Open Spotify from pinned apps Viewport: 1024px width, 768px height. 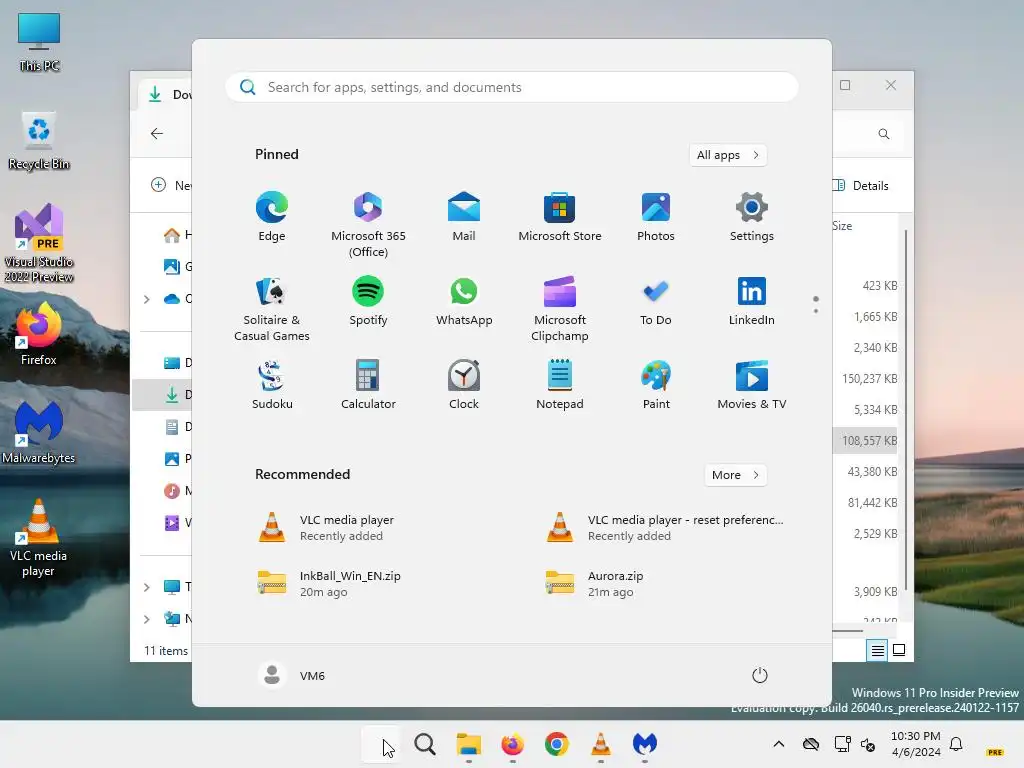[x=368, y=300]
